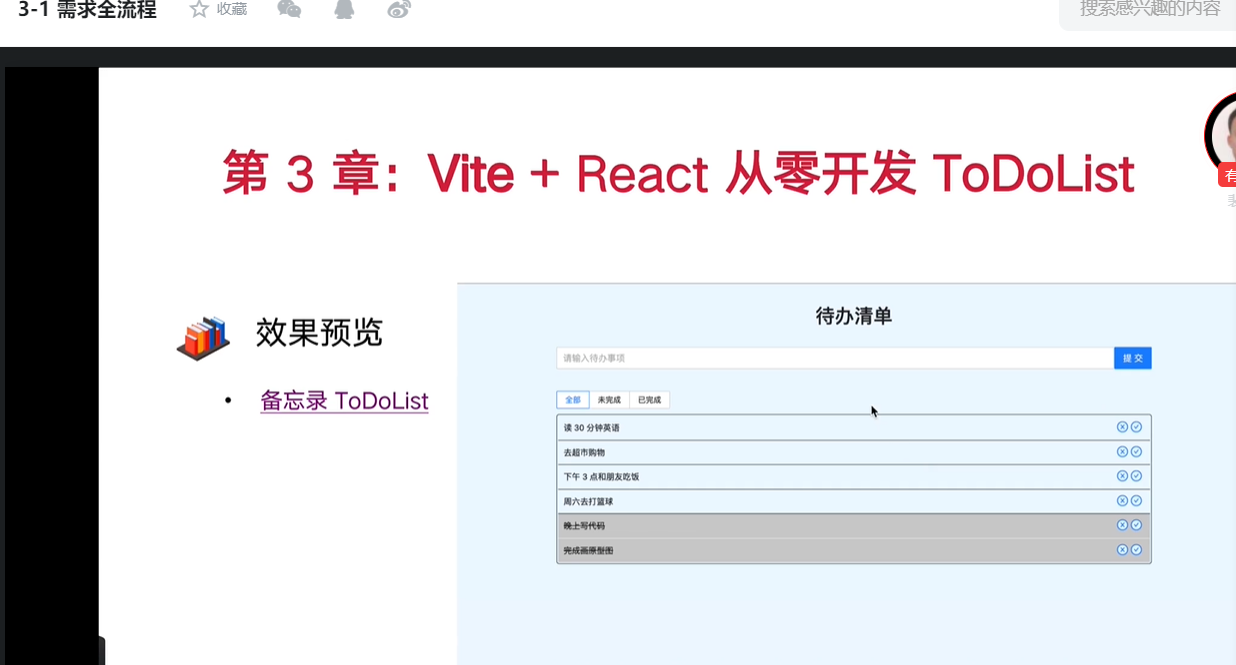
Task: Select the 已完成 filter tab
Action: click(x=649, y=400)
